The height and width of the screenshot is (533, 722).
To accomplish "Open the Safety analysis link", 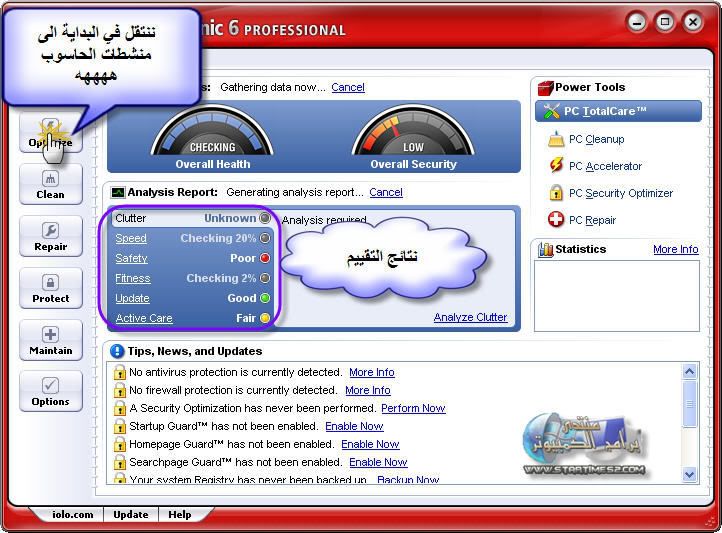I will click(131, 258).
